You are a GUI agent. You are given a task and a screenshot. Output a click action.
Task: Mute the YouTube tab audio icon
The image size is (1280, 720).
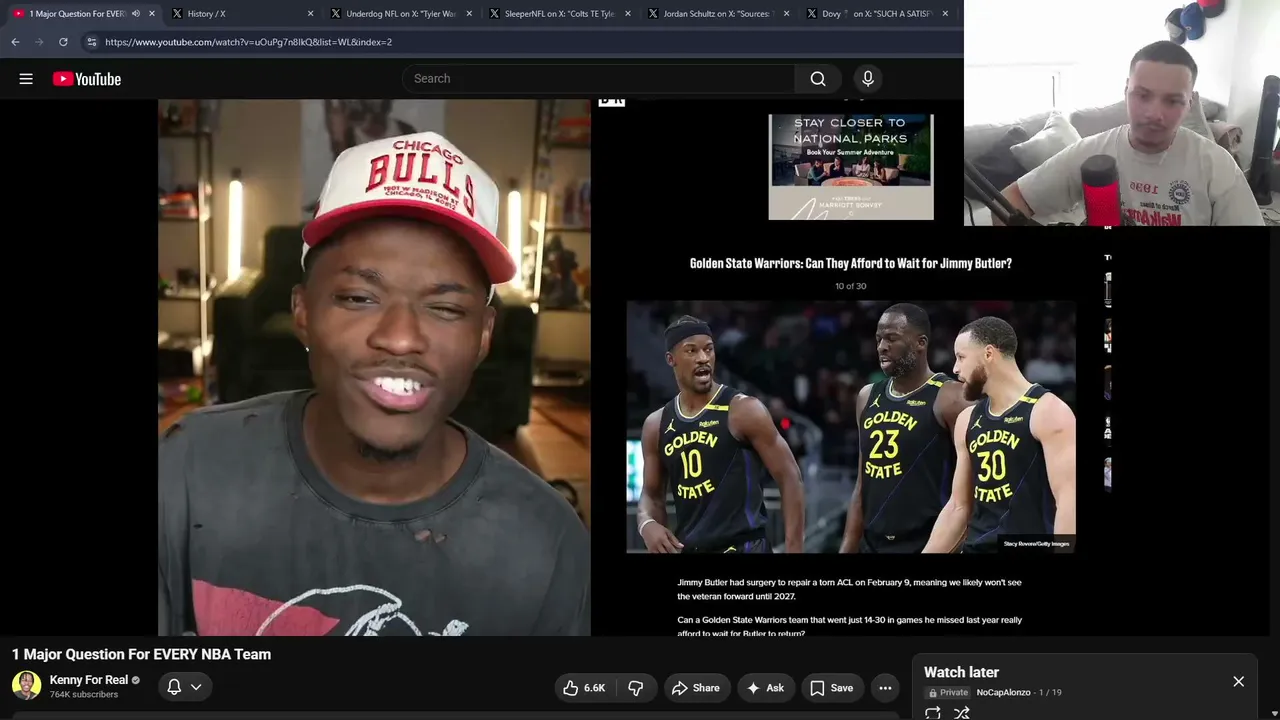tap(136, 14)
